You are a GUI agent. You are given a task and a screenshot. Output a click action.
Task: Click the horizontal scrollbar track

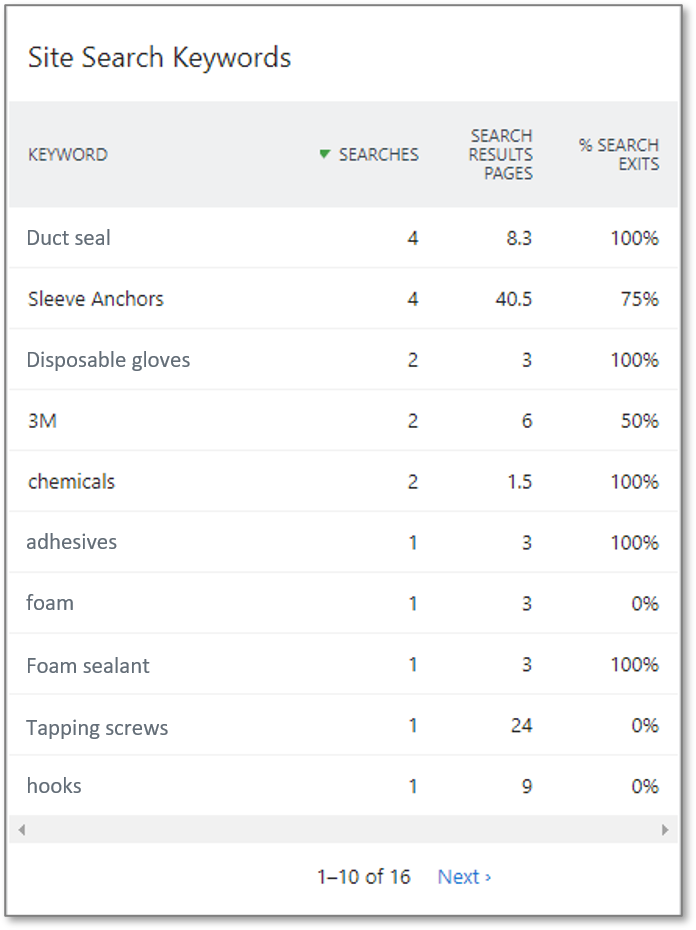tap(343, 830)
